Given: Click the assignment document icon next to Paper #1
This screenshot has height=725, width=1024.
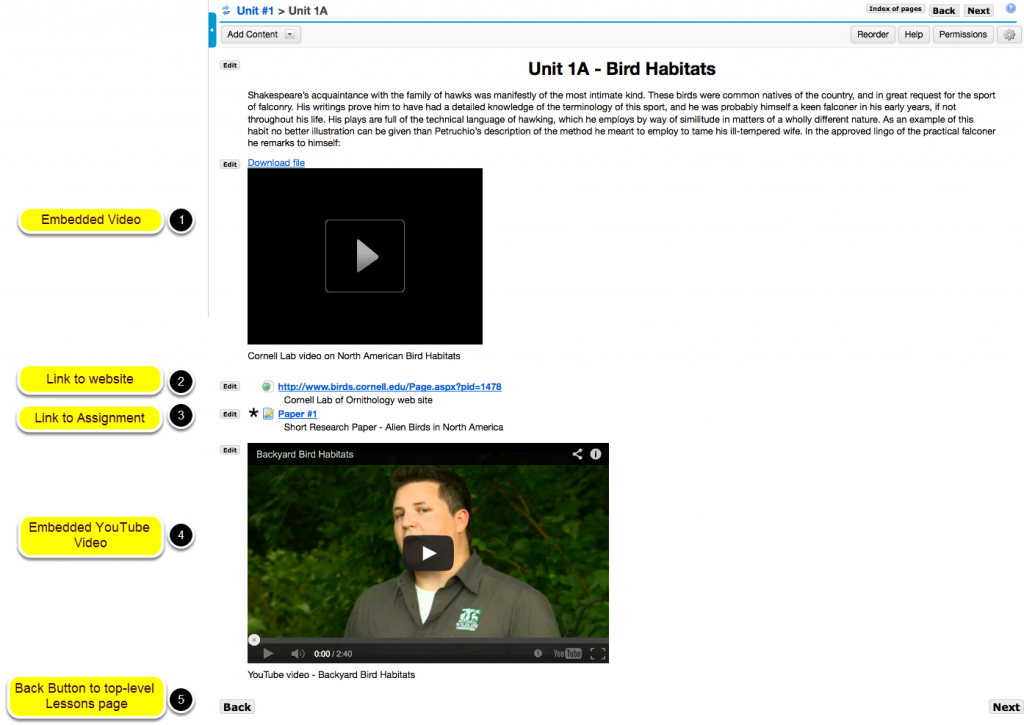Looking at the screenshot, I should point(269,413).
